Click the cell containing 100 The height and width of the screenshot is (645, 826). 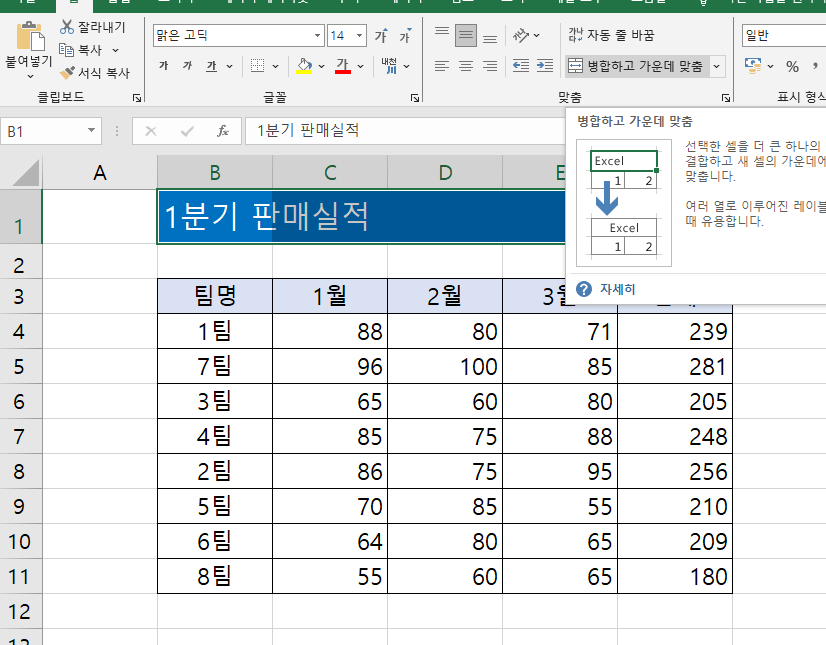(445, 366)
